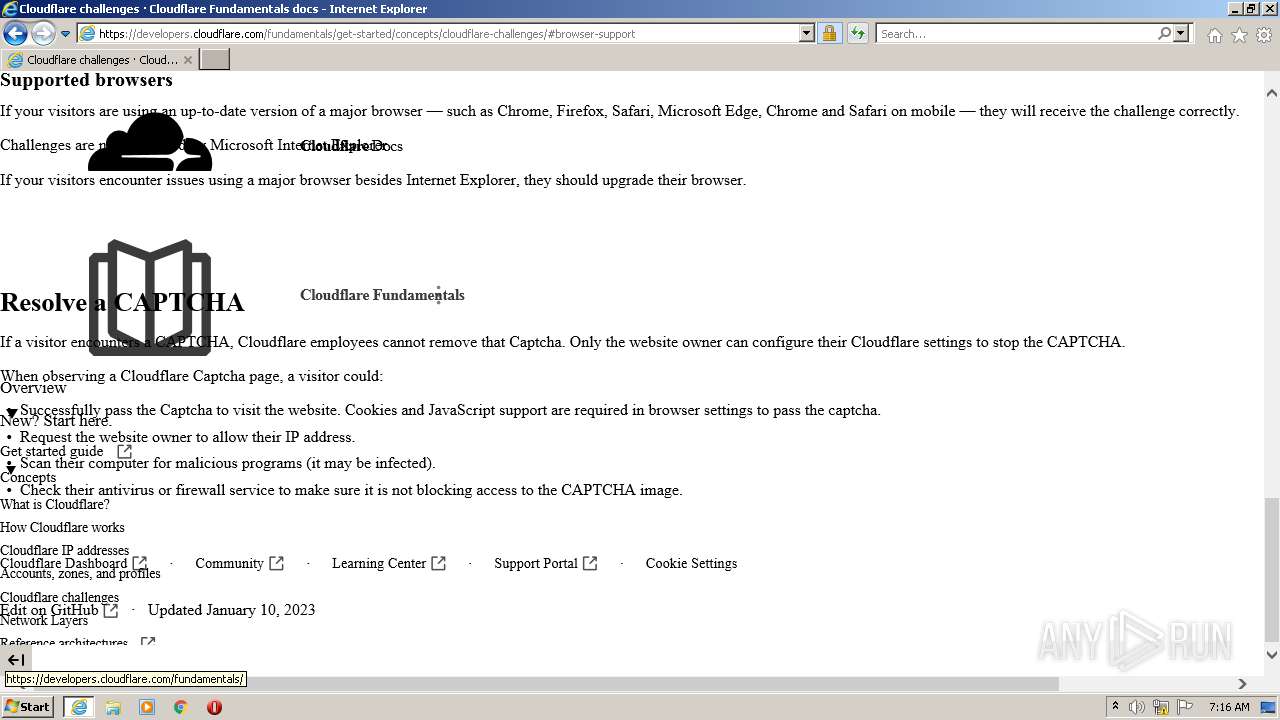Viewport: 1280px width, 720px height.
Task: Click the Edit on GitHub link
Action: [49, 610]
